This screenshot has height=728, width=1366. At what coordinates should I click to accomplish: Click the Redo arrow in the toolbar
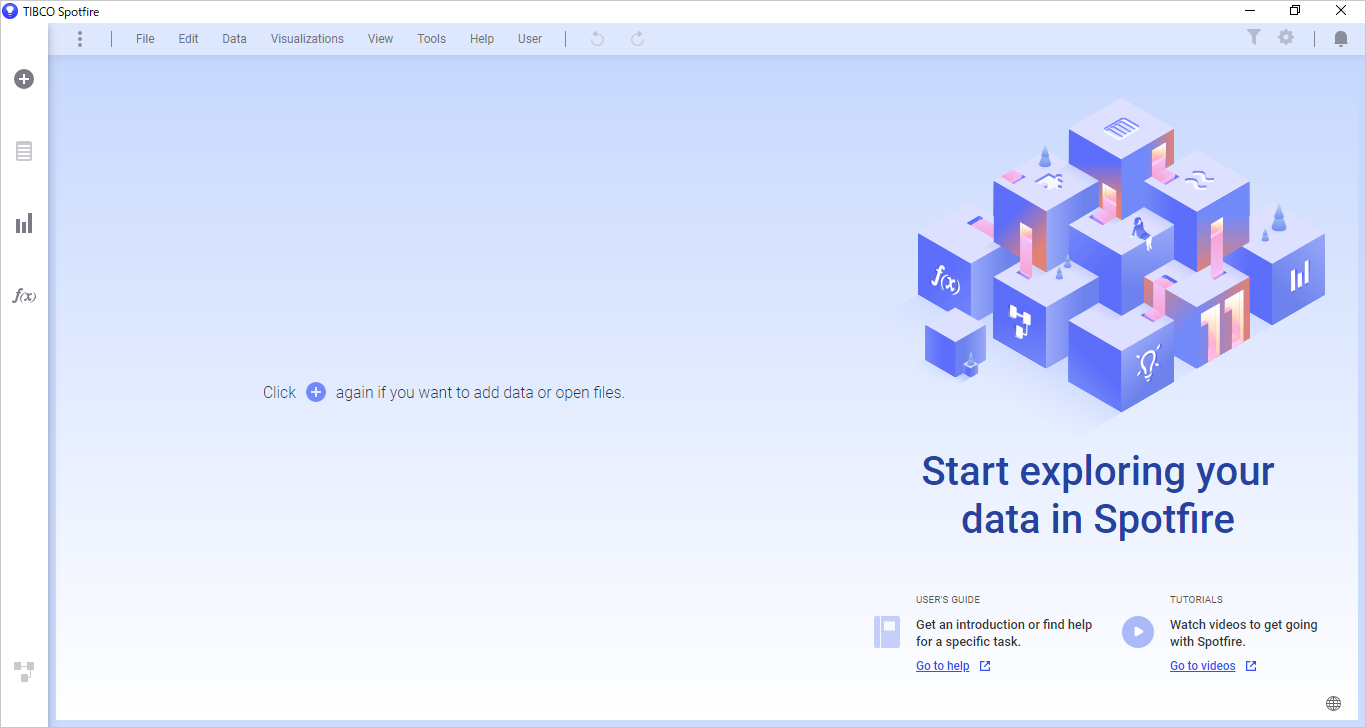637,39
